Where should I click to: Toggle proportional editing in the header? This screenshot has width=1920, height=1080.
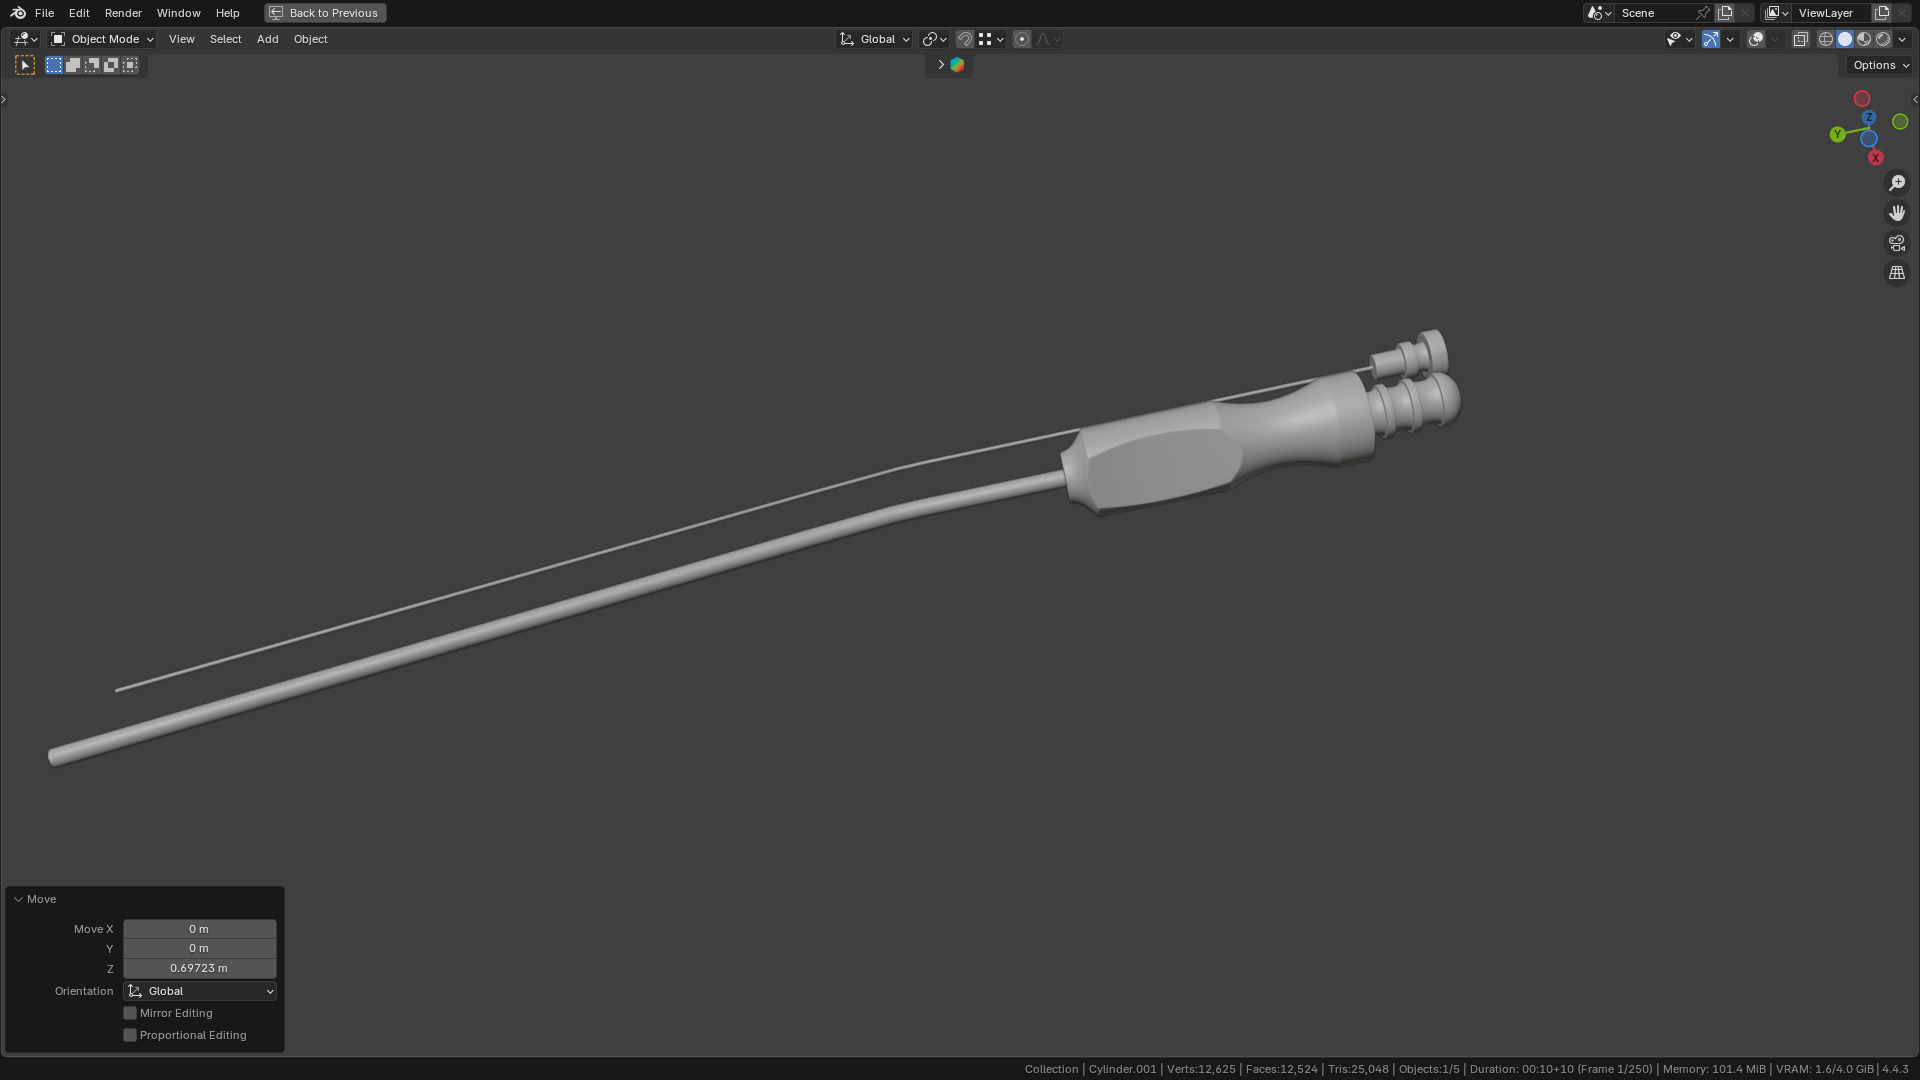1022,39
